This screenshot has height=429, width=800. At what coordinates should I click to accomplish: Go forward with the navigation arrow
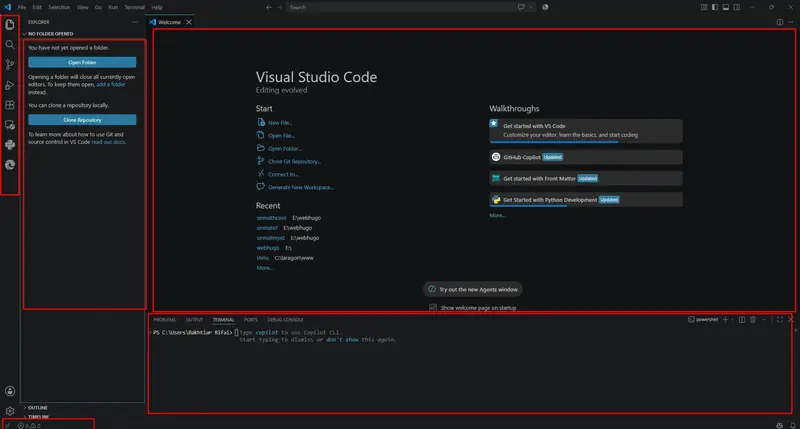click(280, 7)
